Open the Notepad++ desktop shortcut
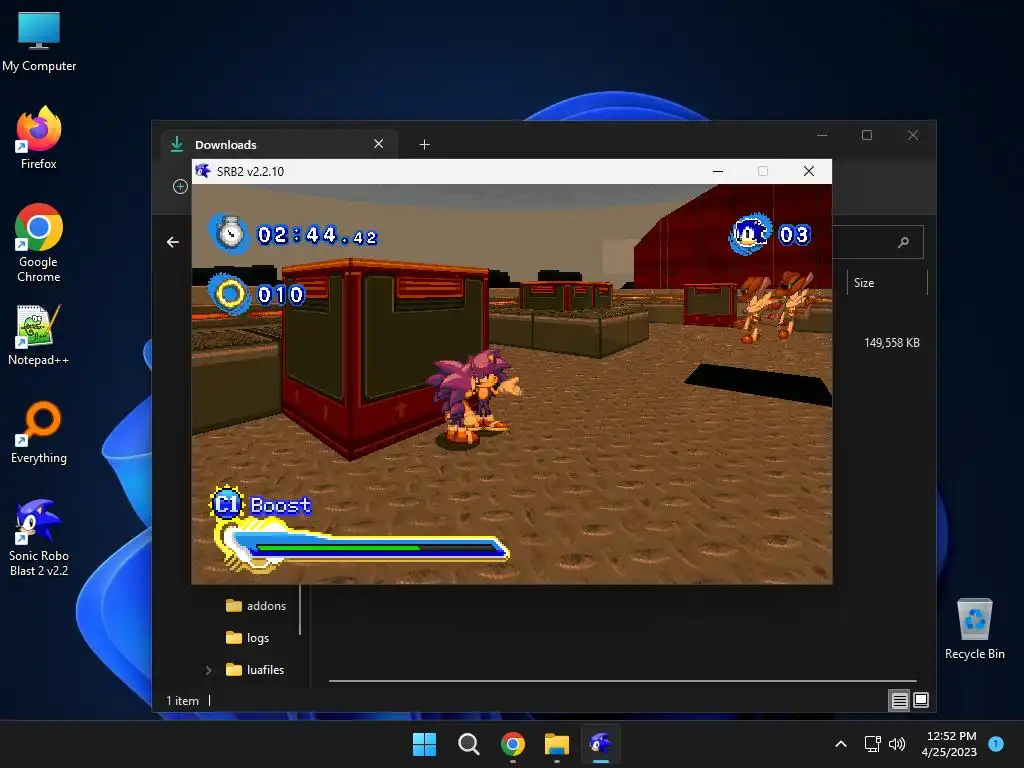Image resolution: width=1024 pixels, height=768 pixels. [39, 335]
